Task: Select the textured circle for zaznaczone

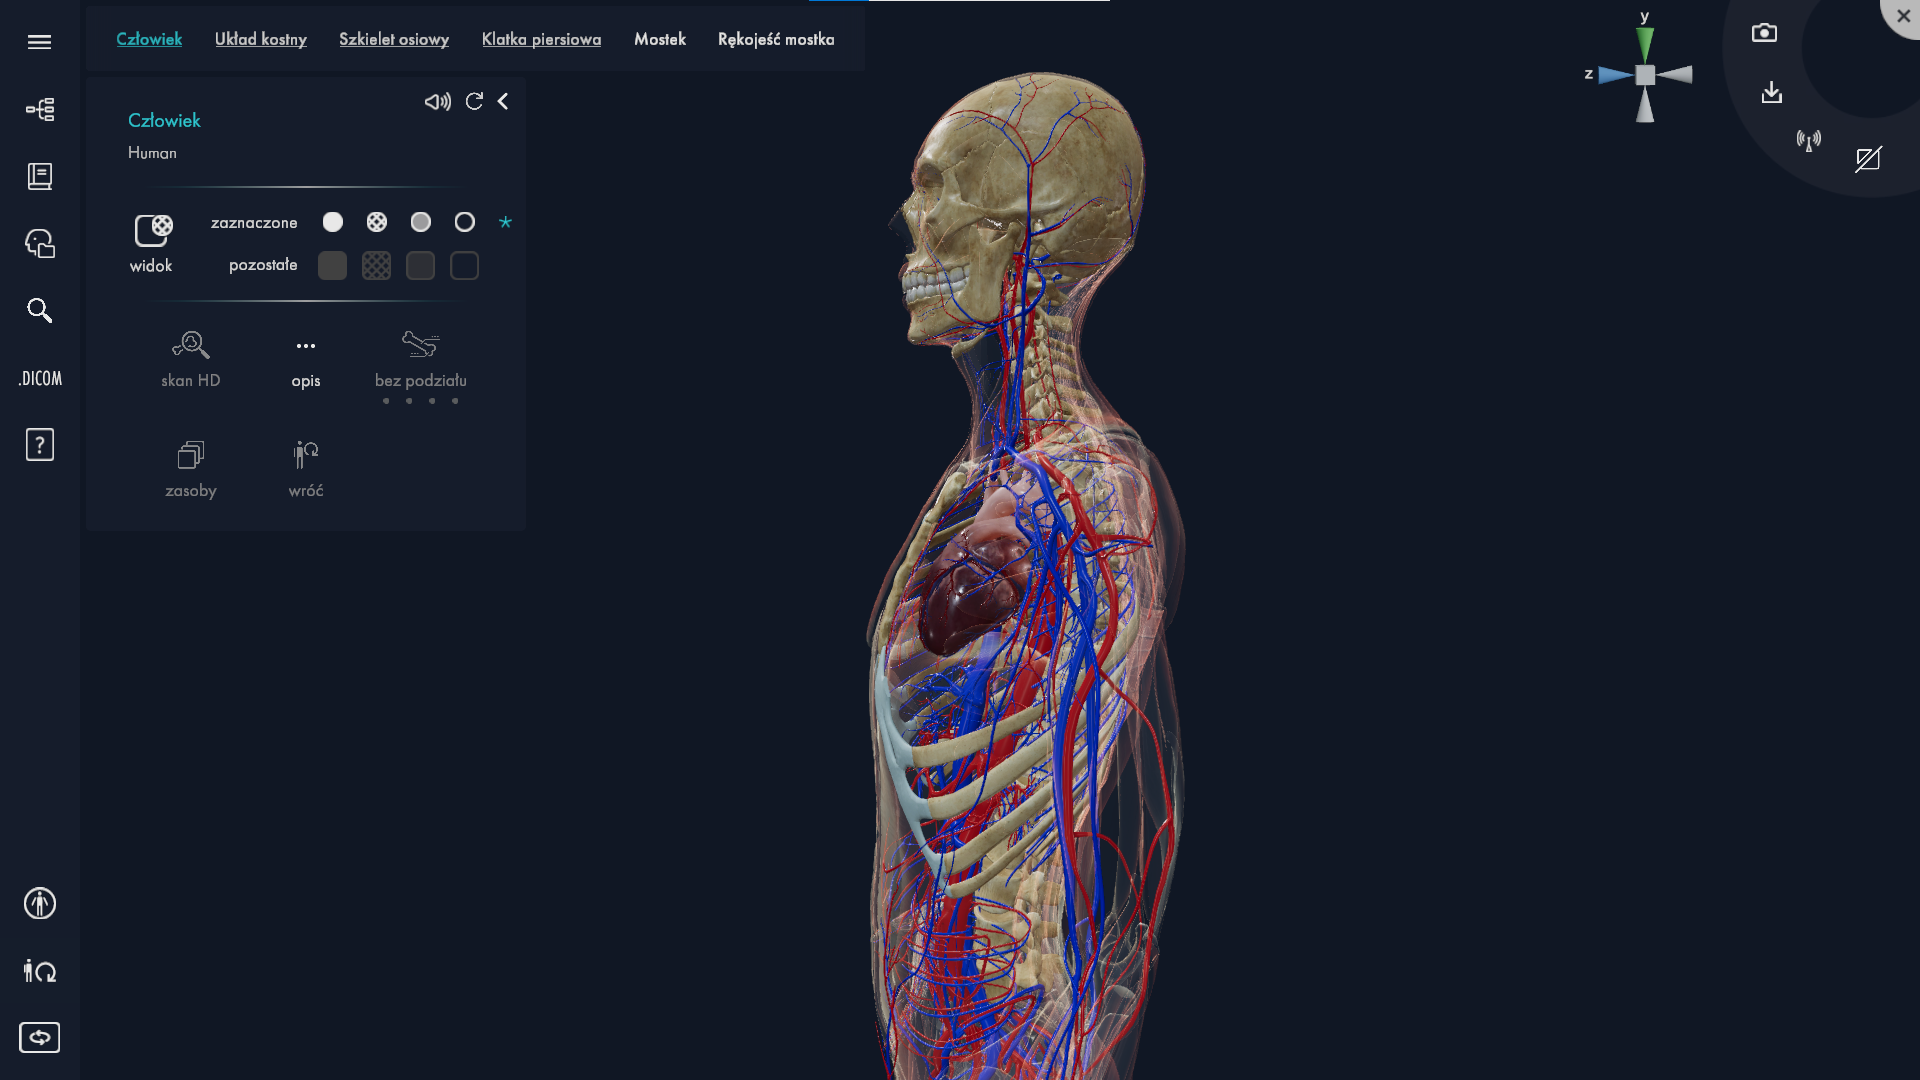Action: click(x=376, y=222)
